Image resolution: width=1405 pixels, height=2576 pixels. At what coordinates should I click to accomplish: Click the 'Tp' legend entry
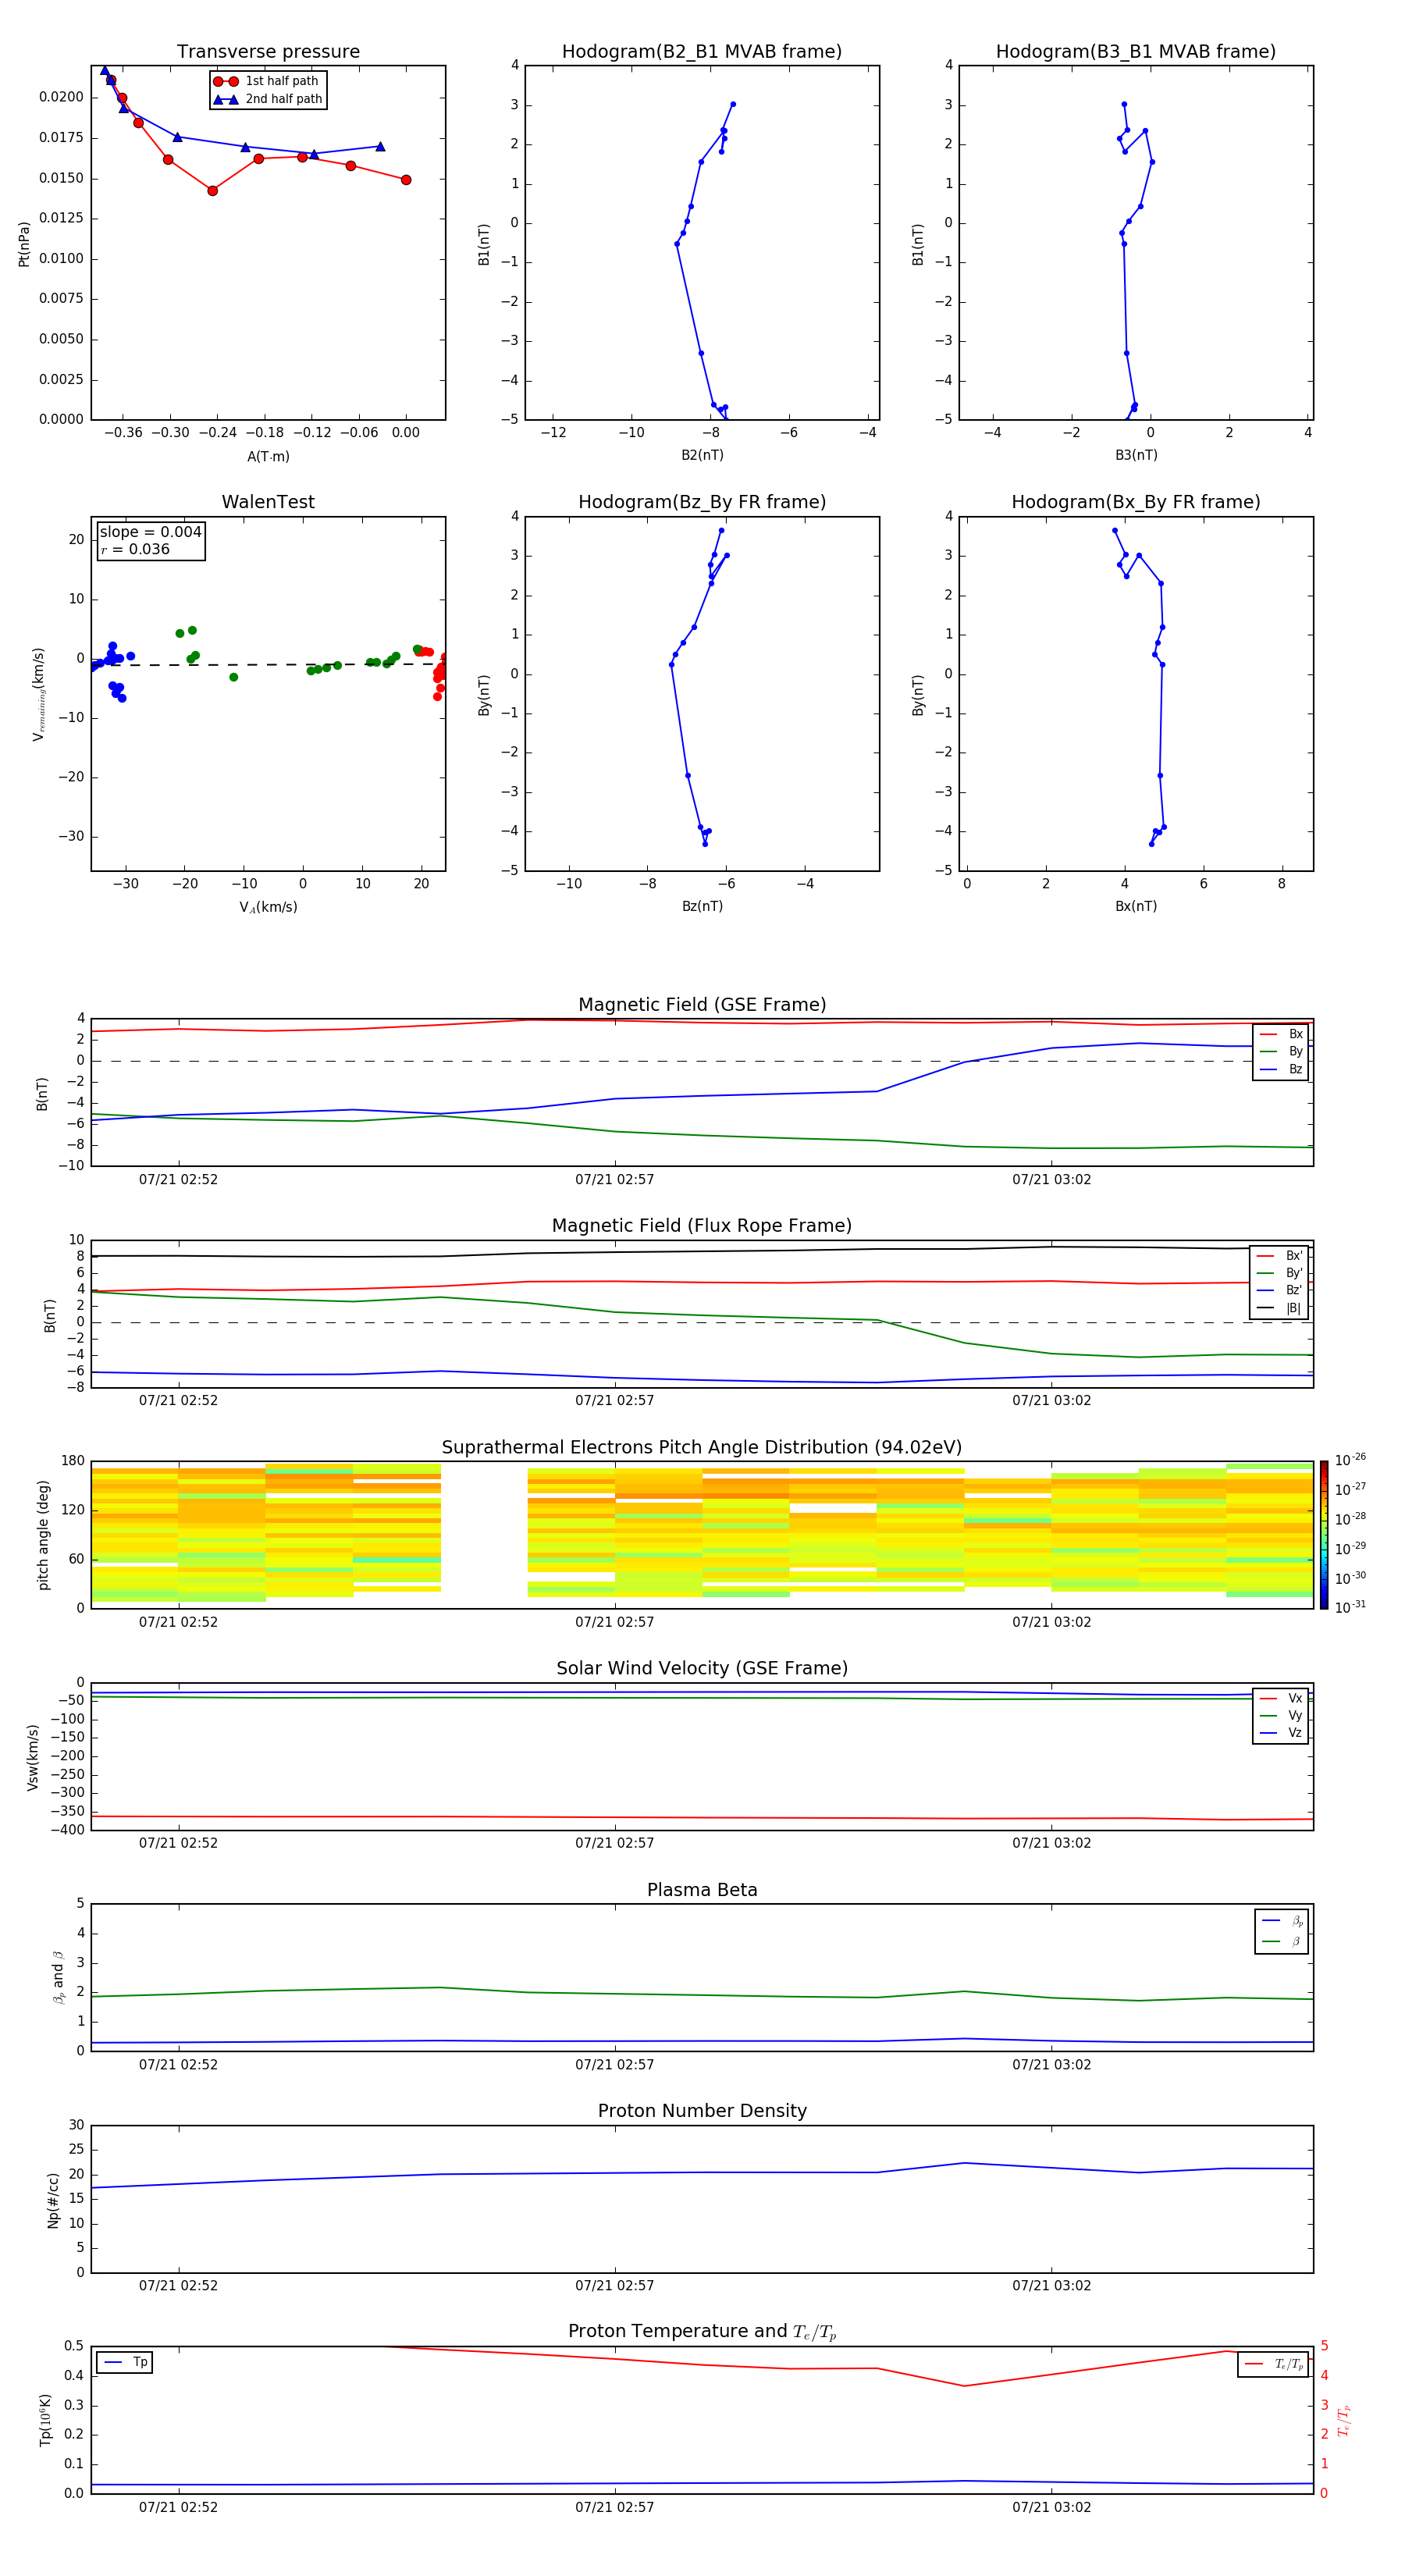click(125, 2362)
